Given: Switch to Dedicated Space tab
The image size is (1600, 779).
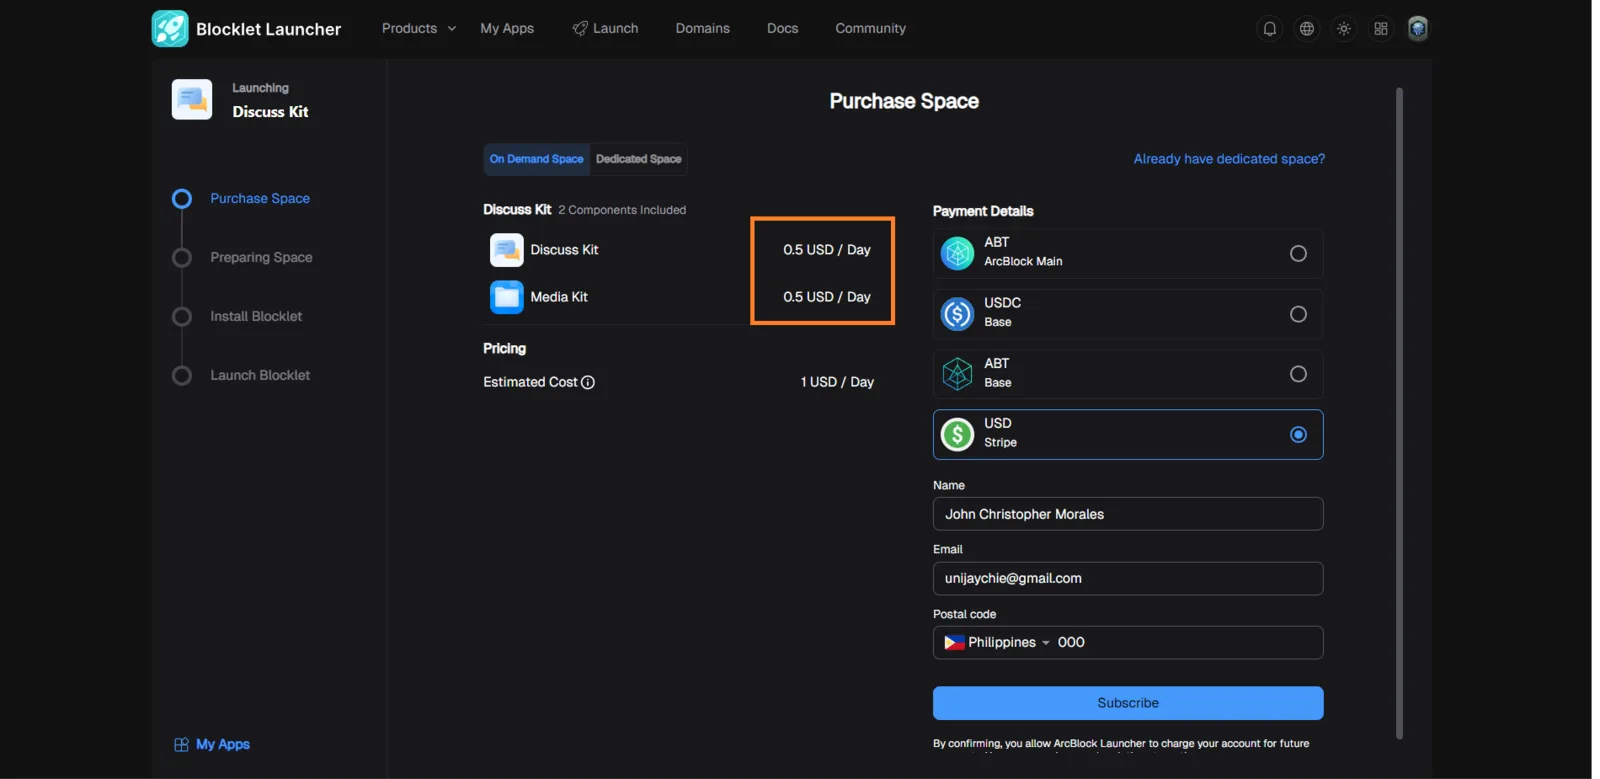Looking at the screenshot, I should tap(638, 159).
